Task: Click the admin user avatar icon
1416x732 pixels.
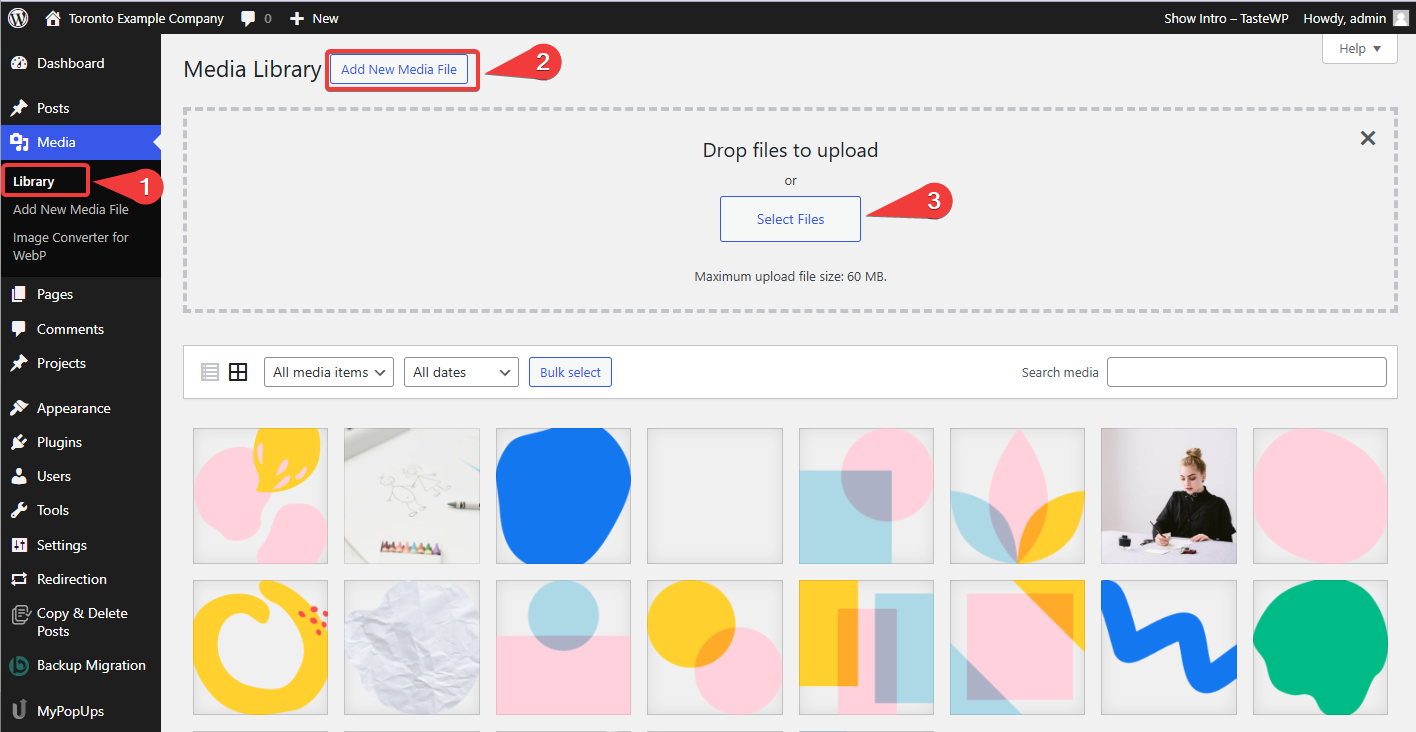Action: pyautogui.click(x=1400, y=18)
